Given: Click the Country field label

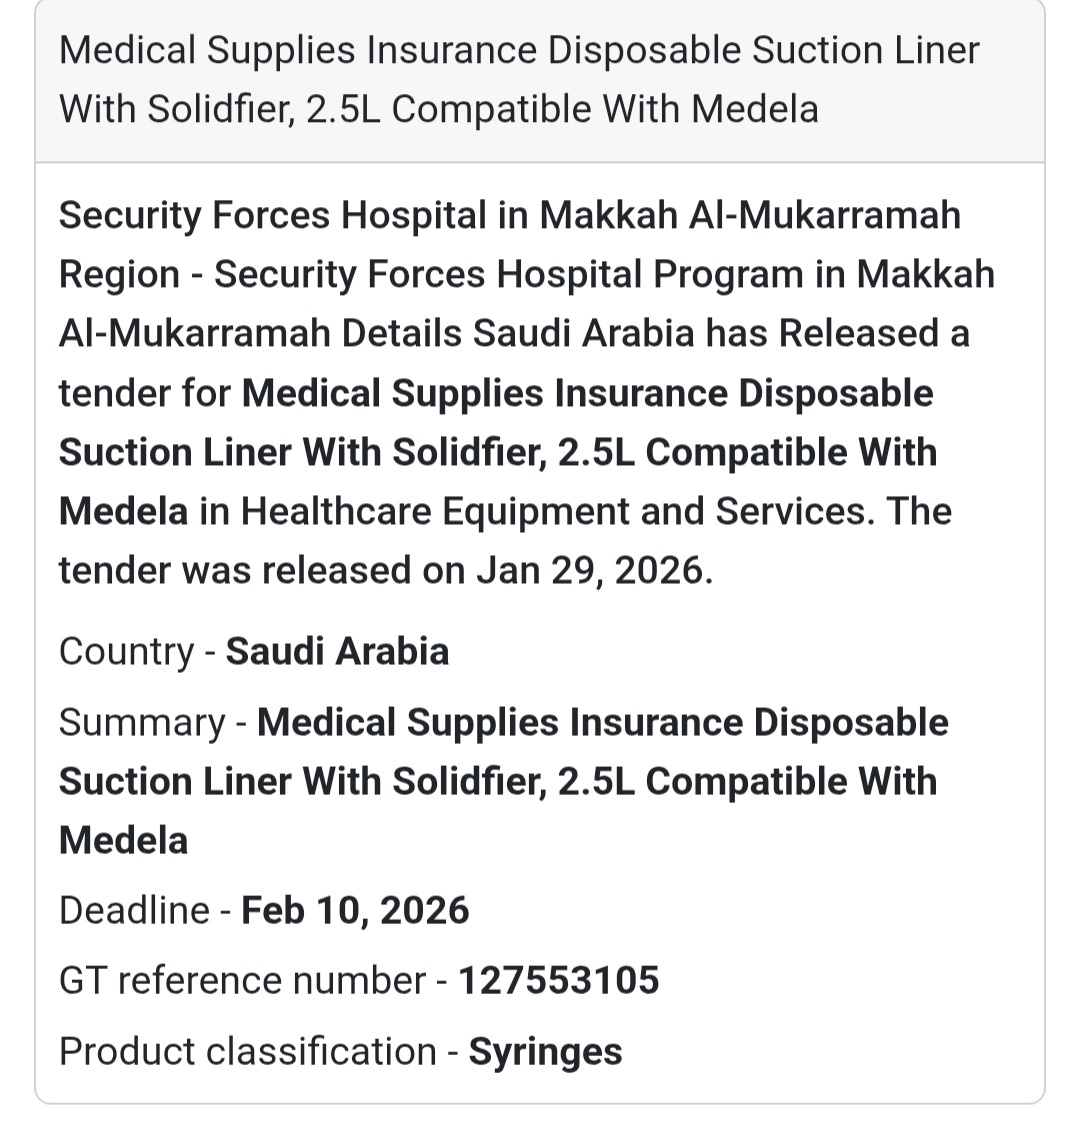Looking at the screenshot, I should coord(126,651).
